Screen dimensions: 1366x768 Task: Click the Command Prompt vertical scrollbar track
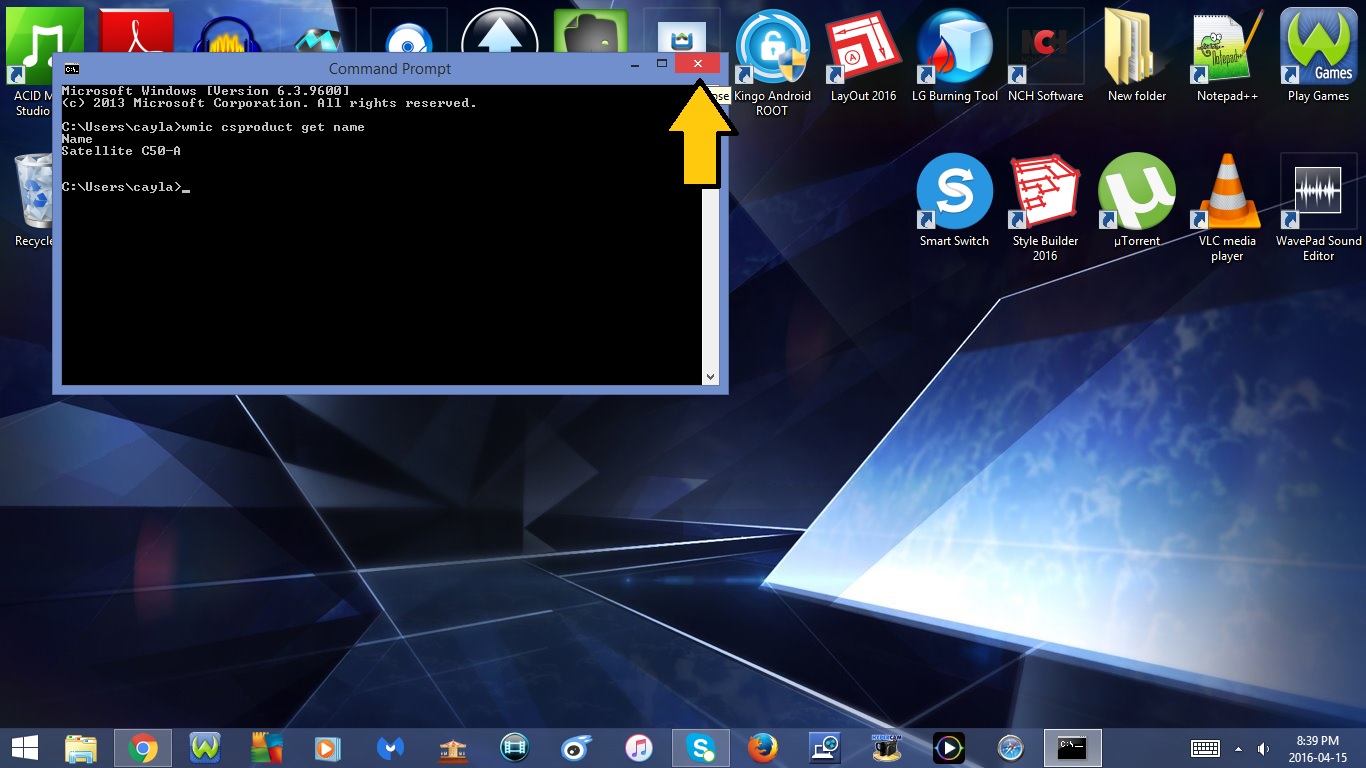pos(711,278)
